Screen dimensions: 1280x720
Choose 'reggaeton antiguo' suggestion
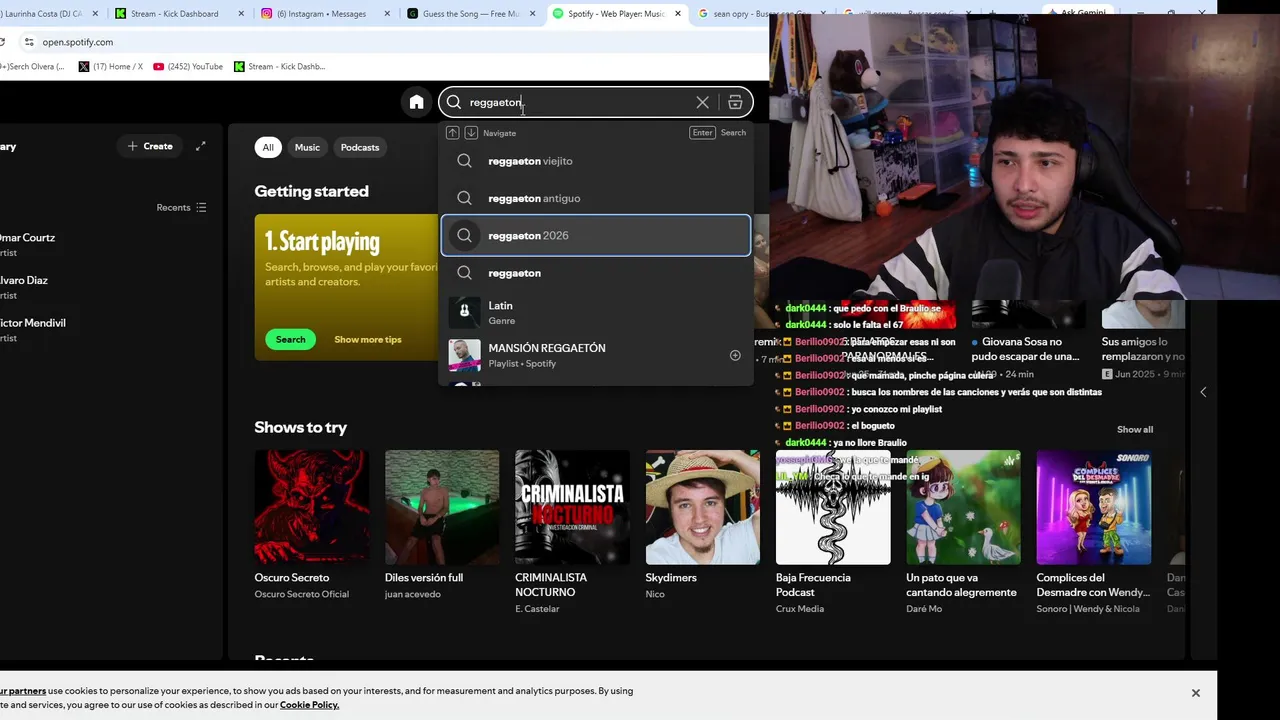tap(596, 198)
